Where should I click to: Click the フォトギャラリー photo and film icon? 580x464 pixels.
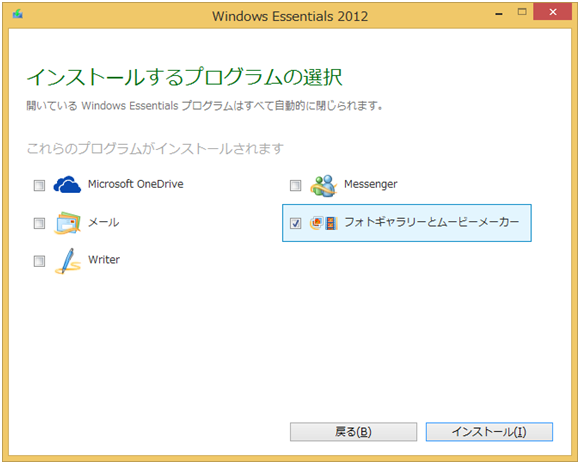pyautogui.click(x=324, y=223)
